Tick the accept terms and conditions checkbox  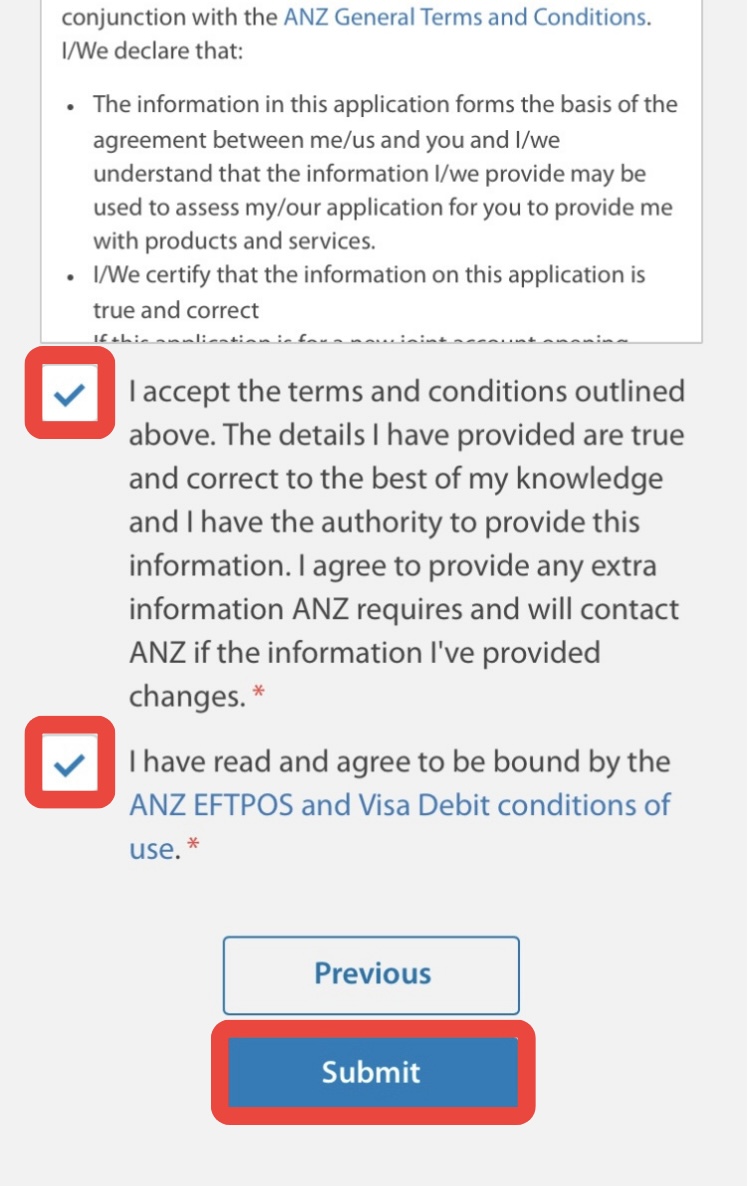(69, 393)
